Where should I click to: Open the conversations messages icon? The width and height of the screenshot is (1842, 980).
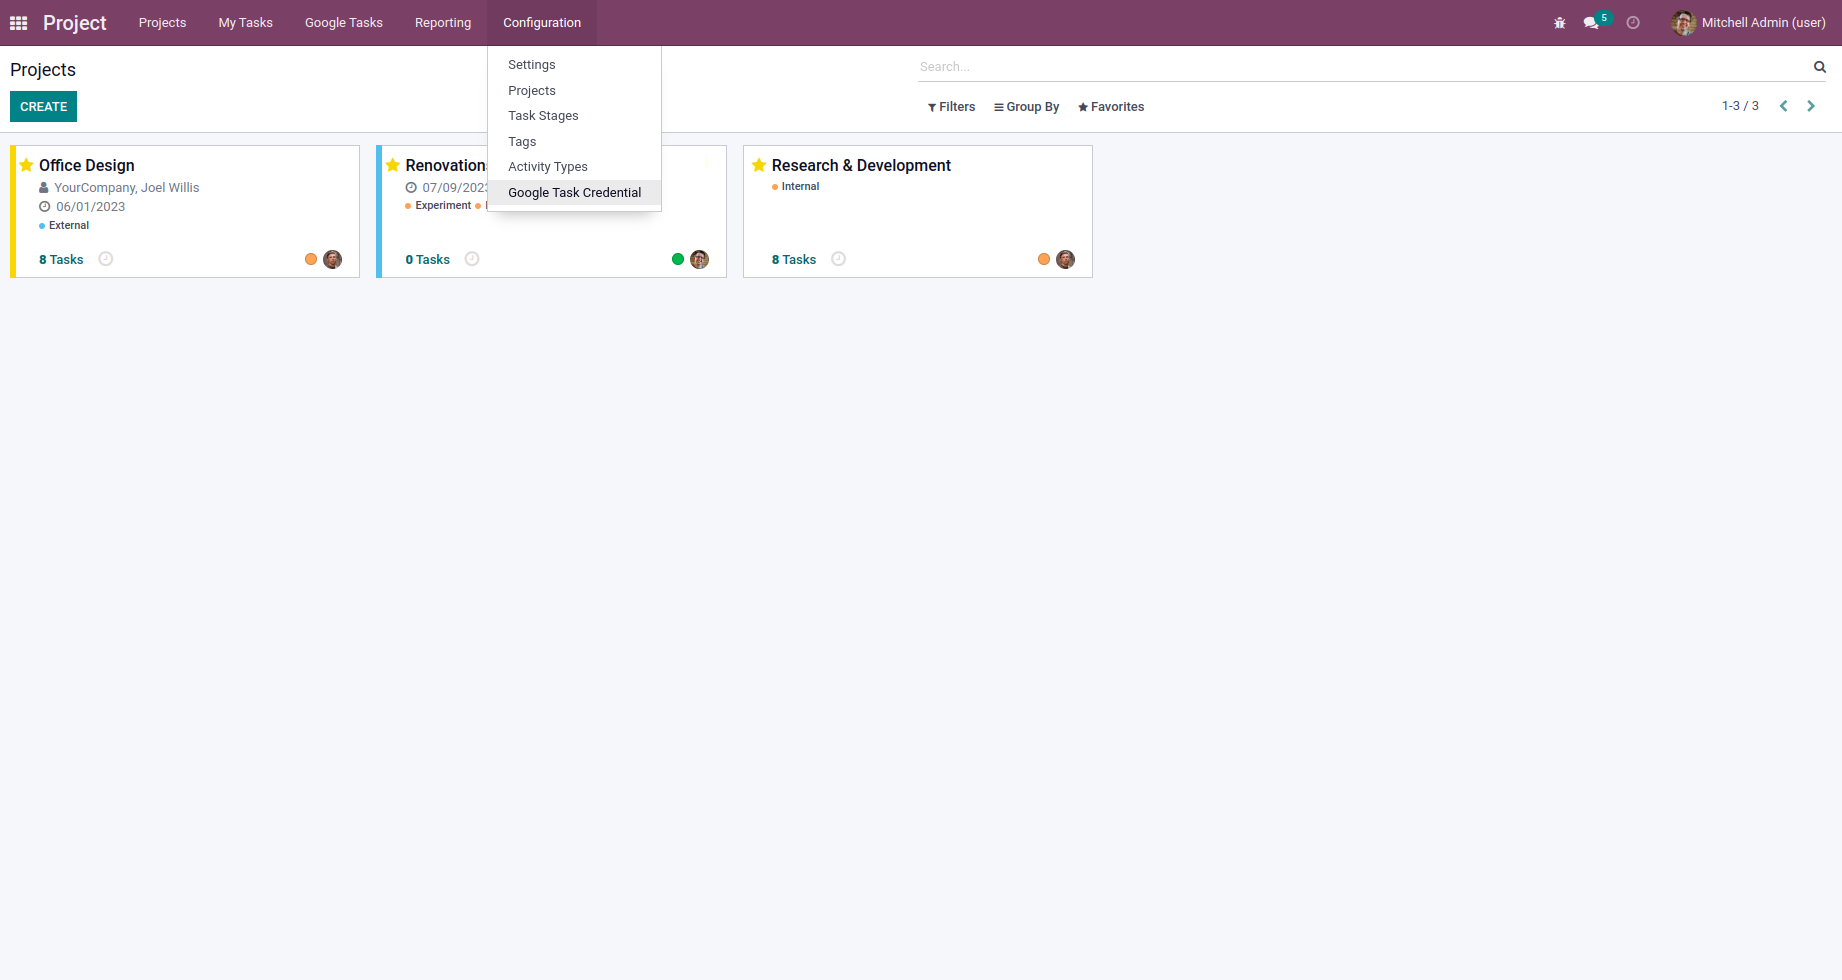click(1591, 23)
